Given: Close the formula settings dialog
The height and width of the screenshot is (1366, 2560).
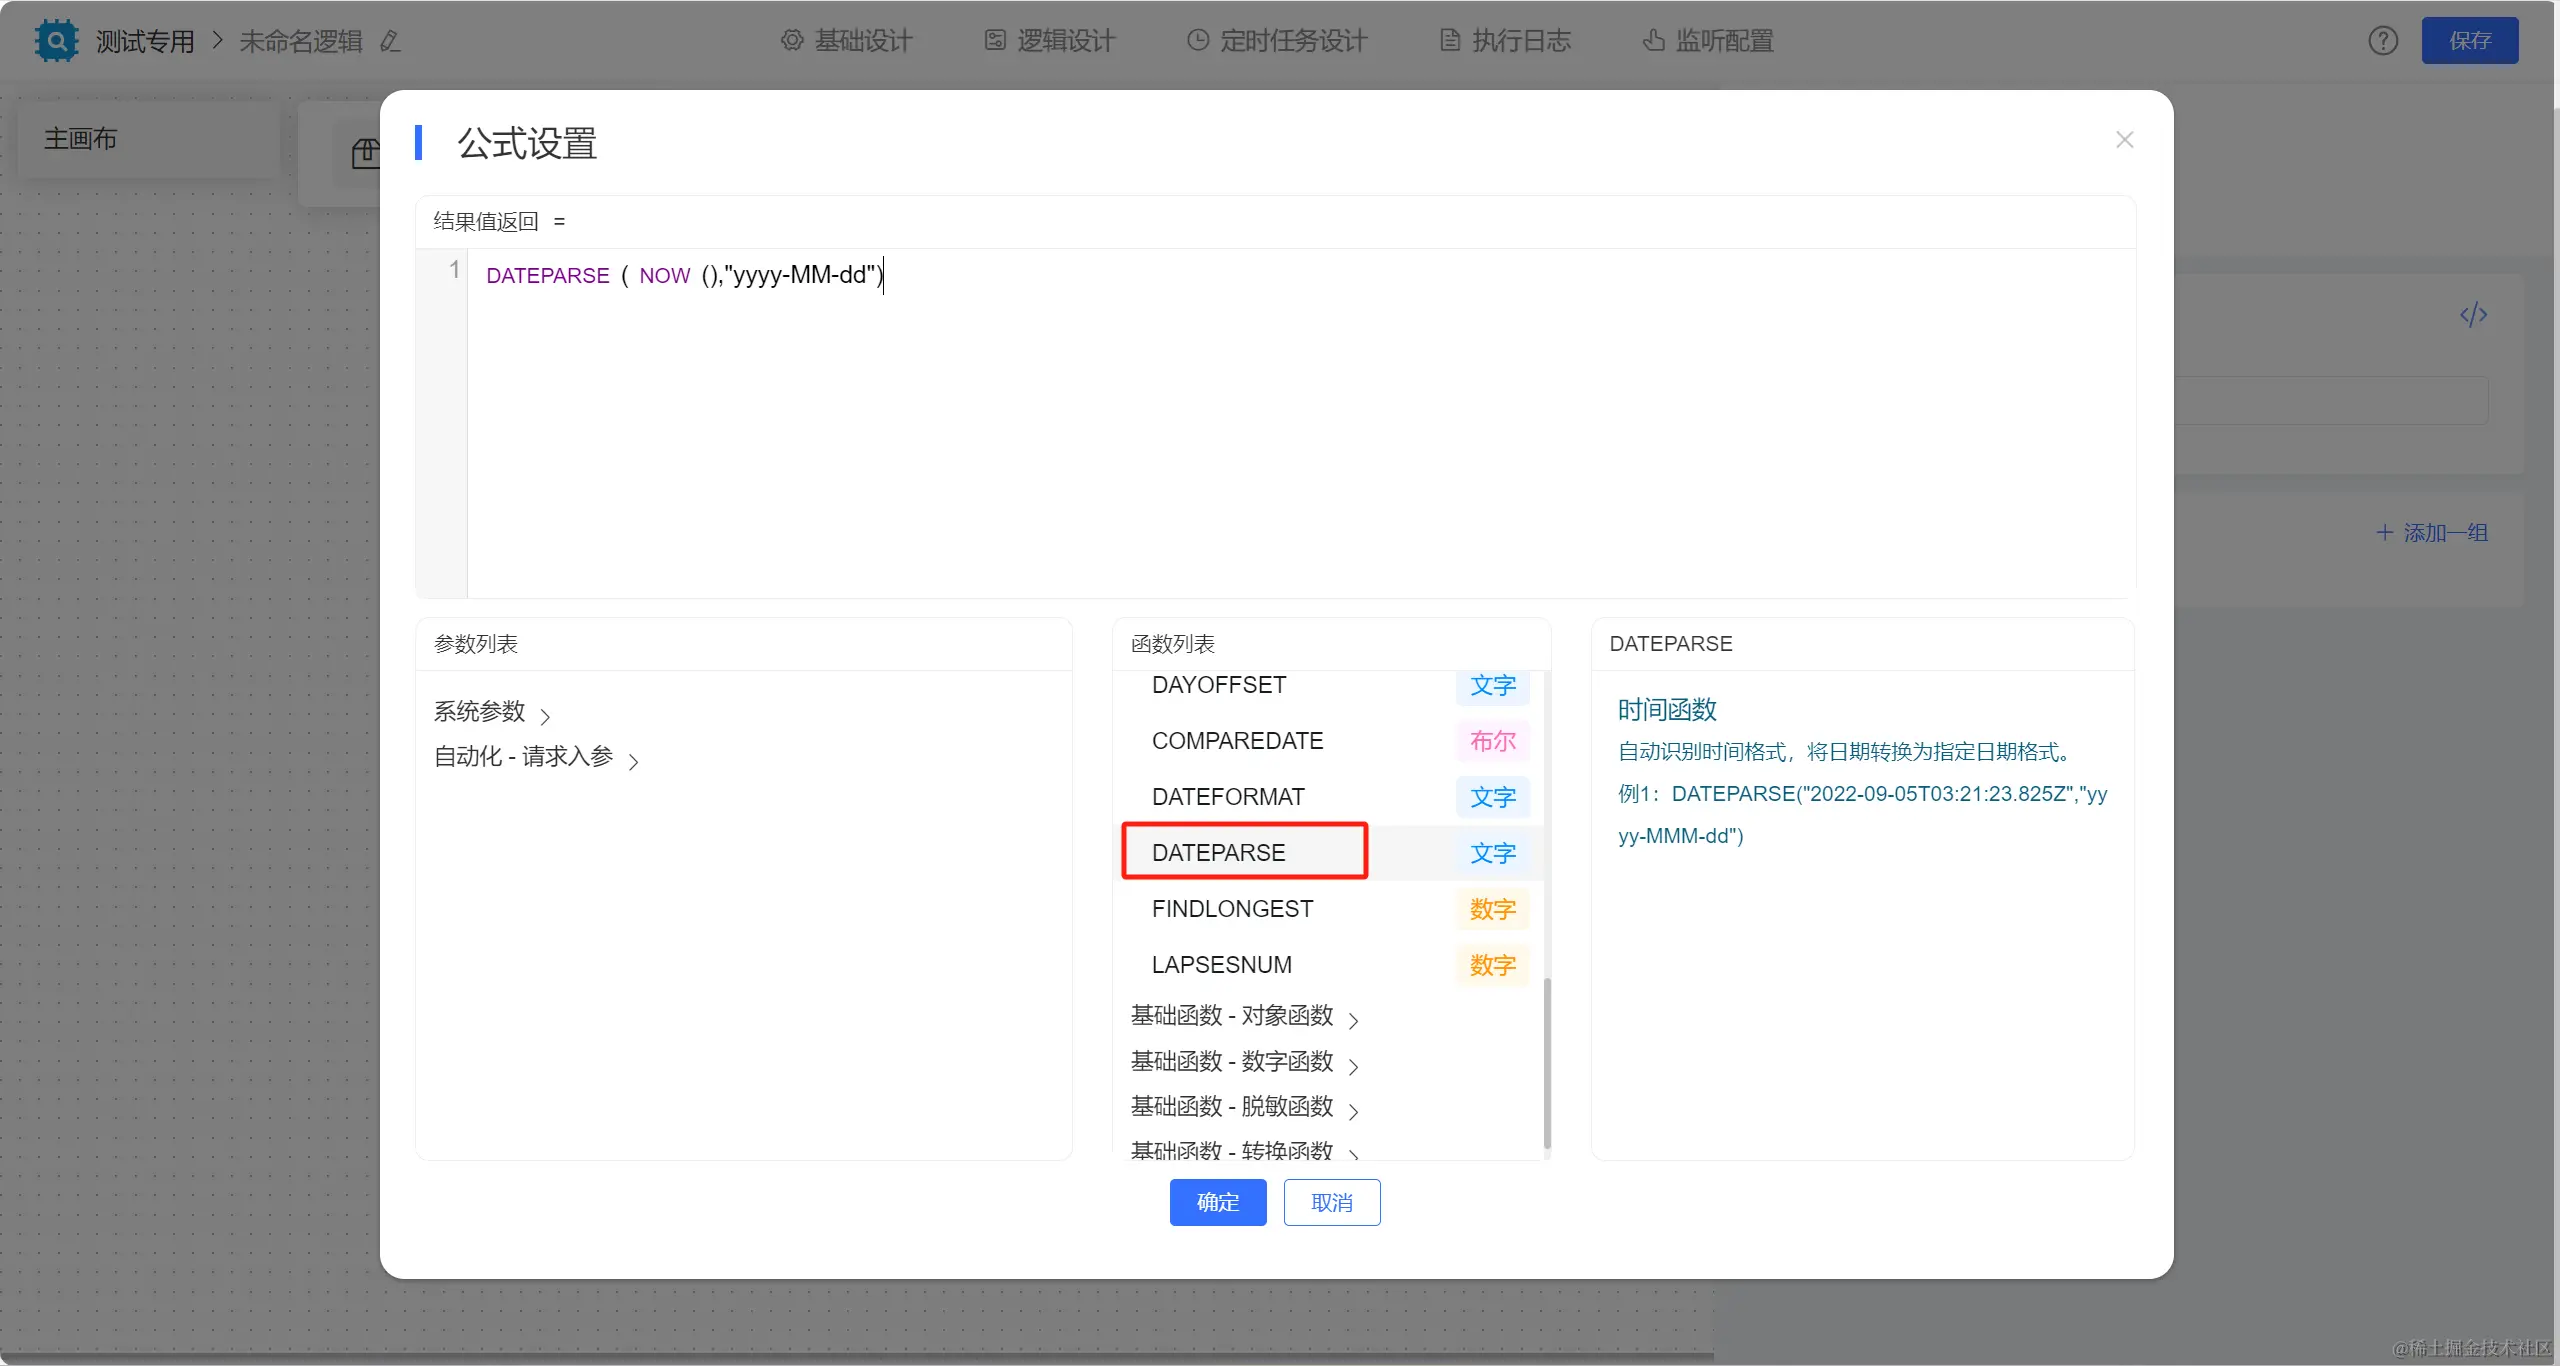Looking at the screenshot, I should click(x=2124, y=140).
